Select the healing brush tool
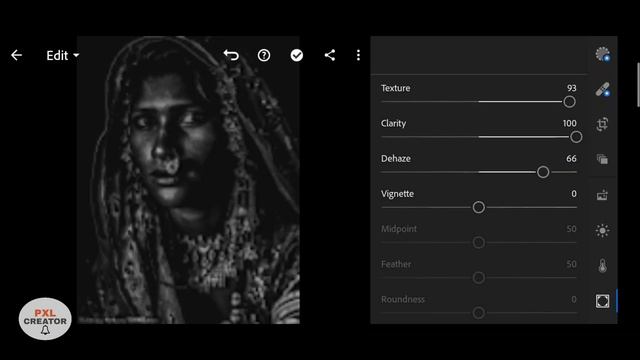Viewport: 640px width, 360px height. (x=602, y=89)
